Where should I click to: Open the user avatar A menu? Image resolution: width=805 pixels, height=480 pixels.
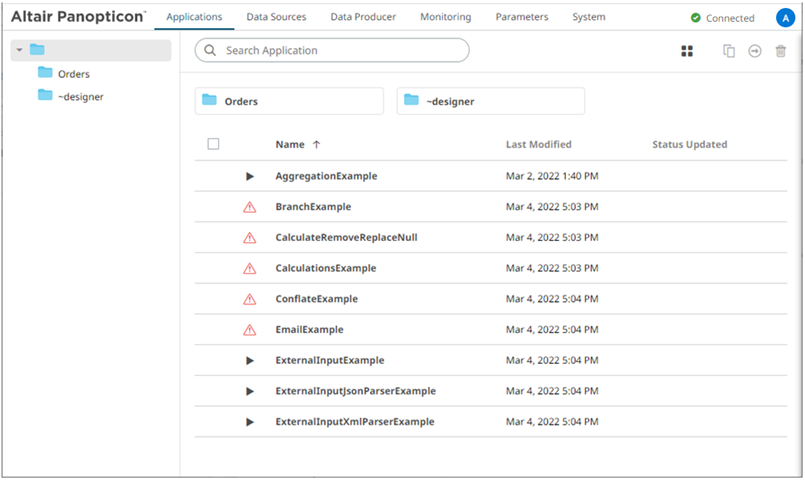click(x=785, y=18)
